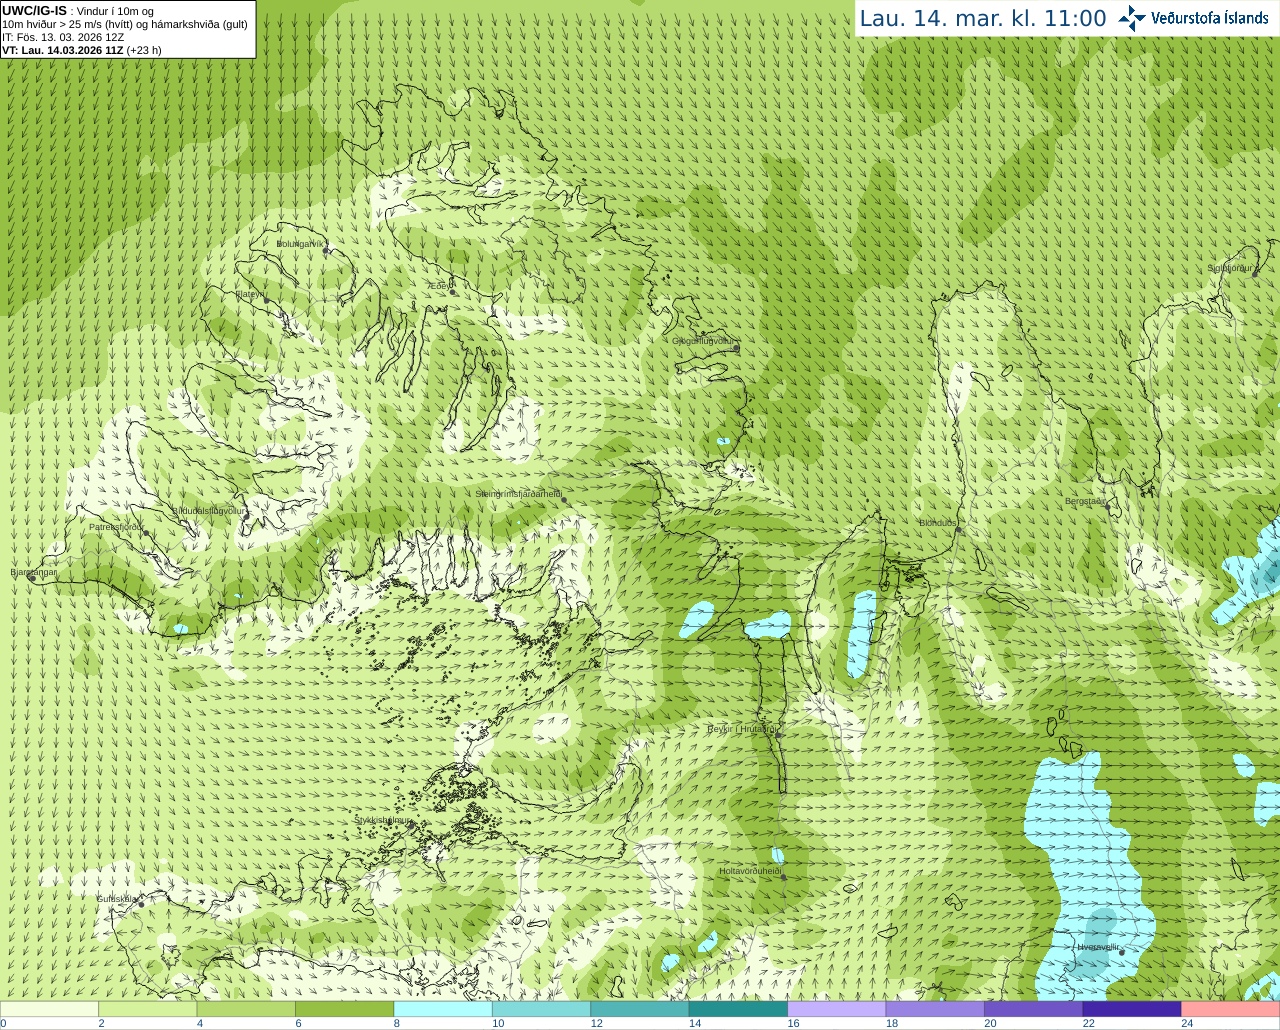This screenshot has width=1280, height=1030.
Task: Click the Siglufjörður station marker
Action: click(x=1254, y=274)
